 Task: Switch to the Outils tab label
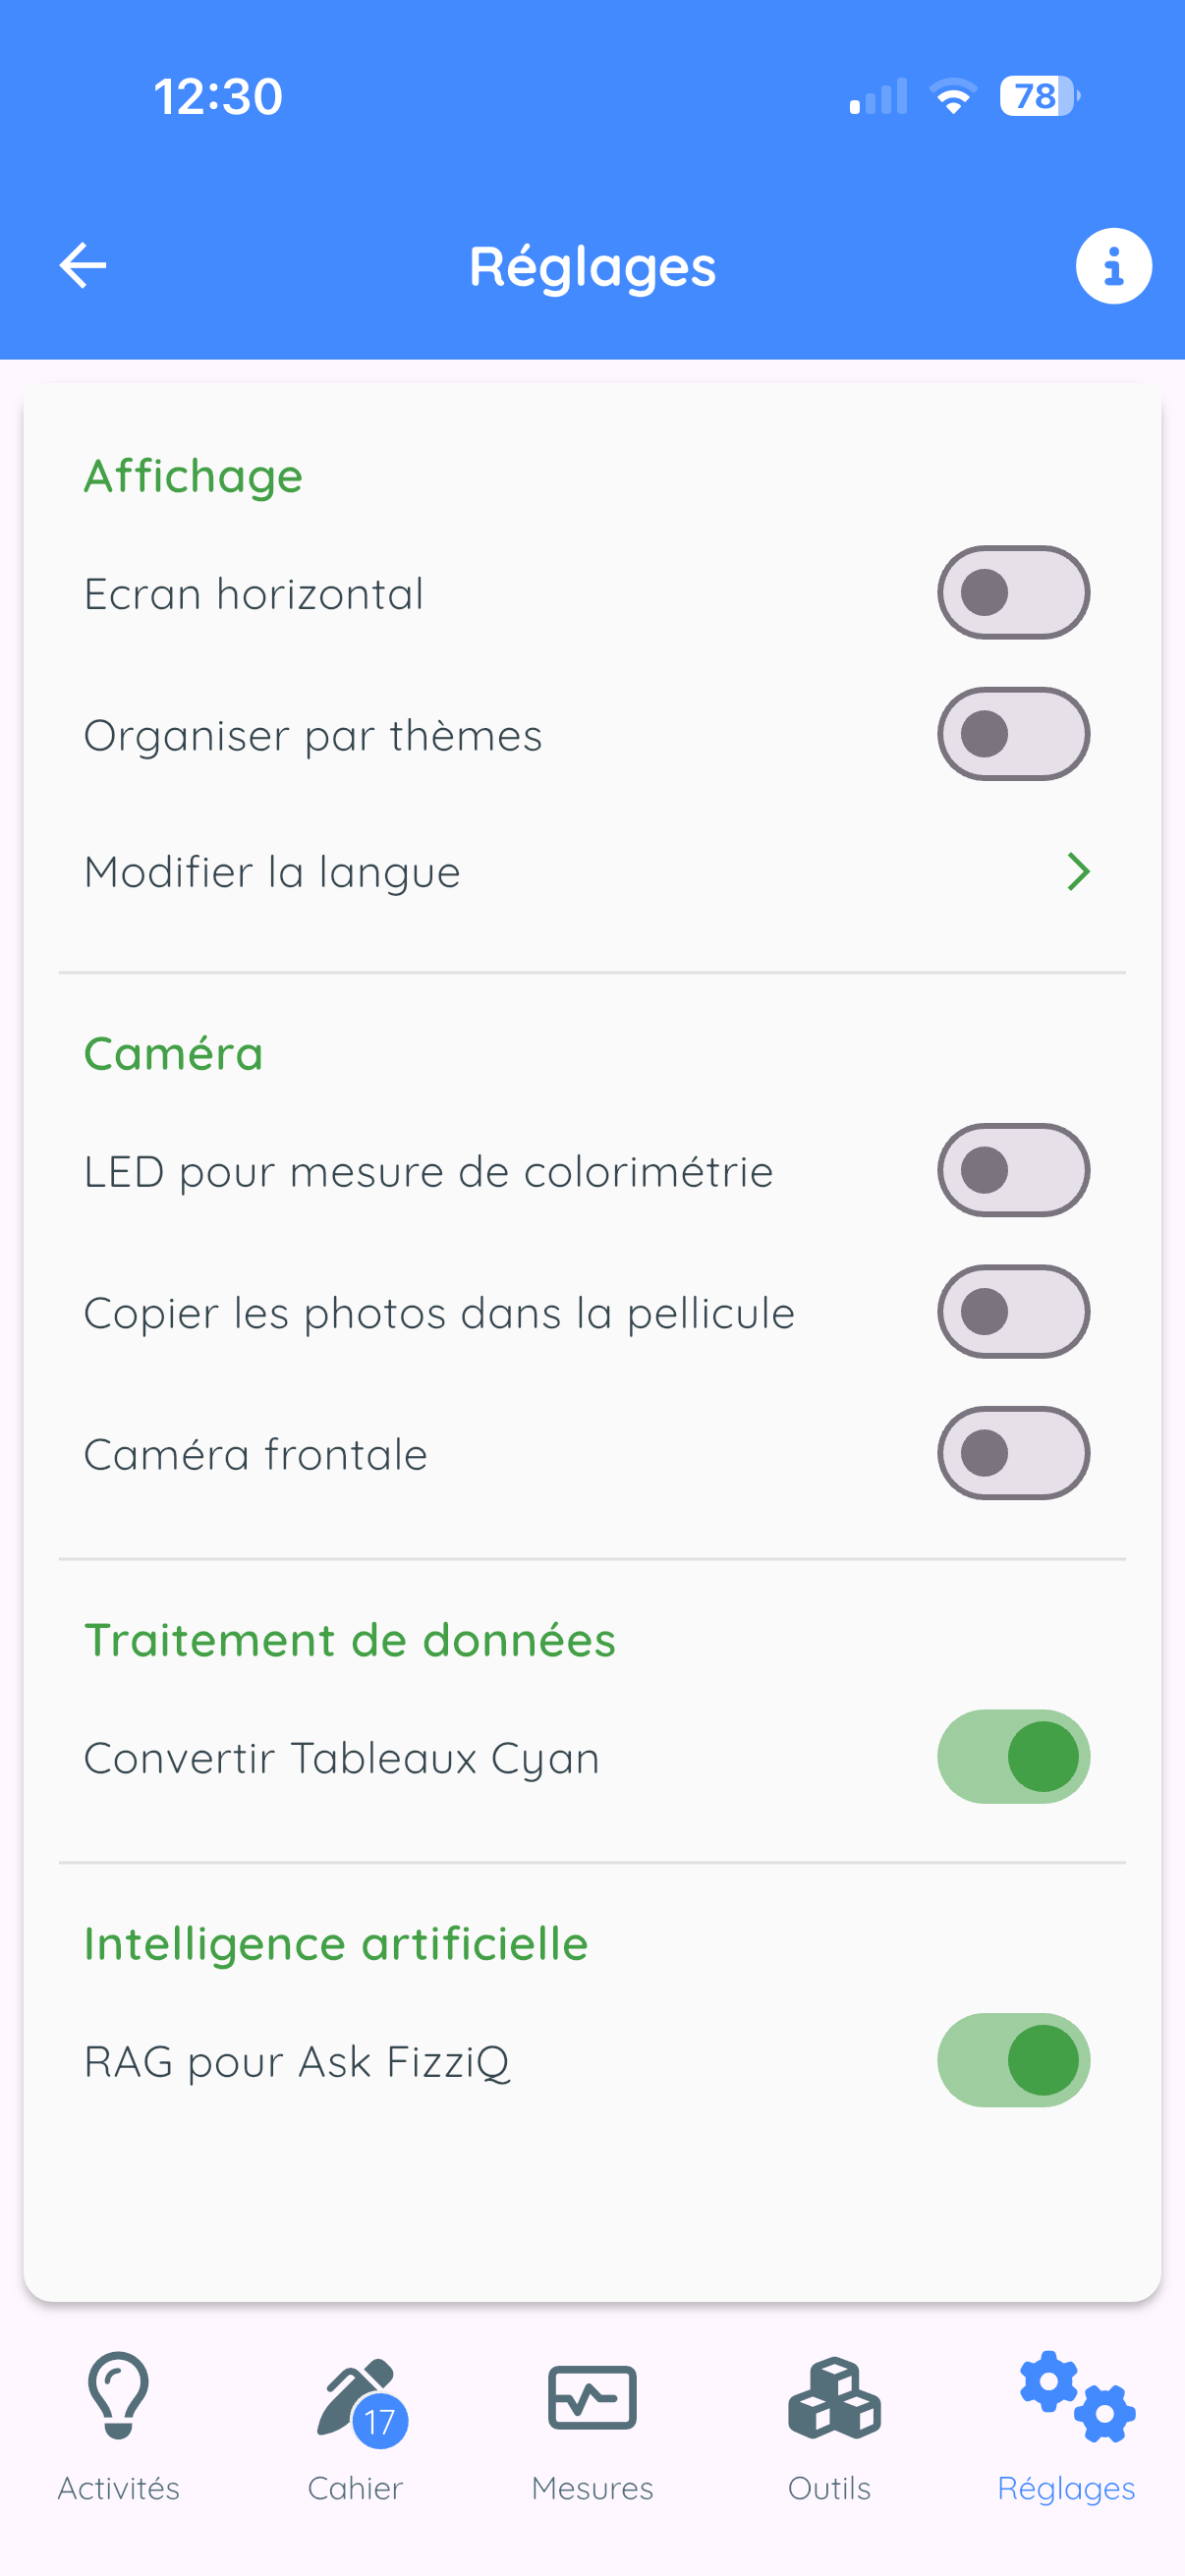click(x=829, y=2488)
